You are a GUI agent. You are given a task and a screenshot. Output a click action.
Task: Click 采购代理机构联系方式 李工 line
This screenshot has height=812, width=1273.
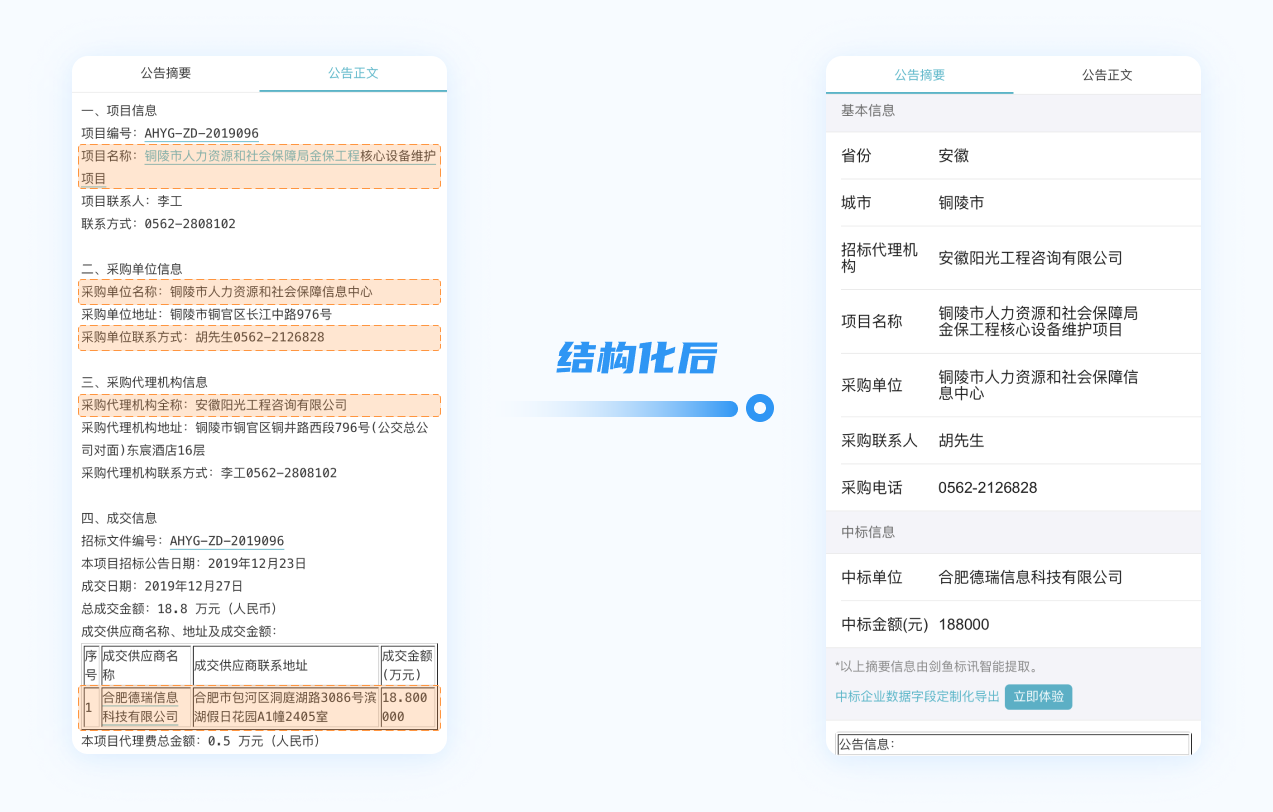(x=209, y=473)
